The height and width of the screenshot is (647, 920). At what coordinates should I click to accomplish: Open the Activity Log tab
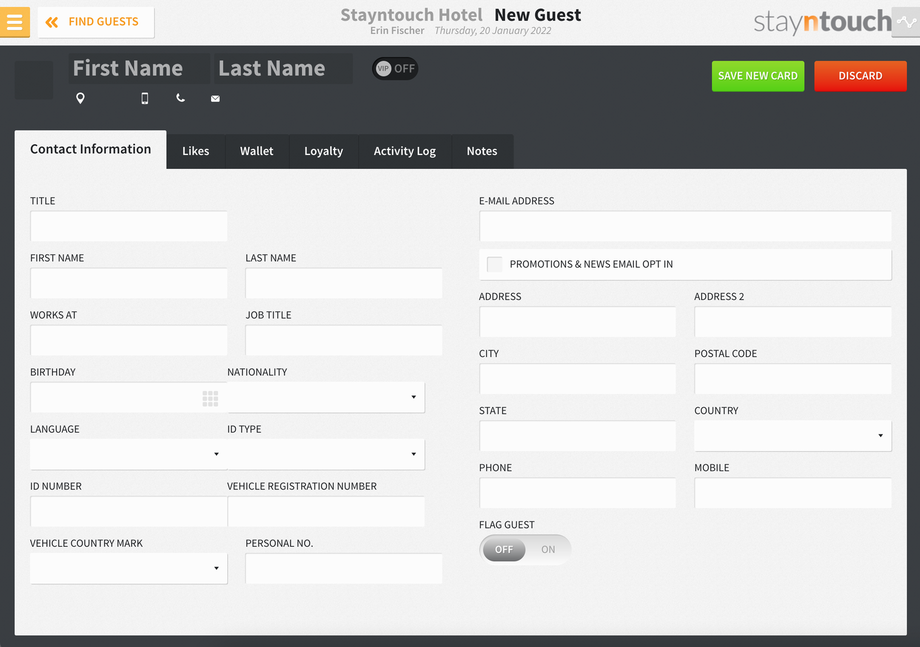pyautogui.click(x=405, y=151)
